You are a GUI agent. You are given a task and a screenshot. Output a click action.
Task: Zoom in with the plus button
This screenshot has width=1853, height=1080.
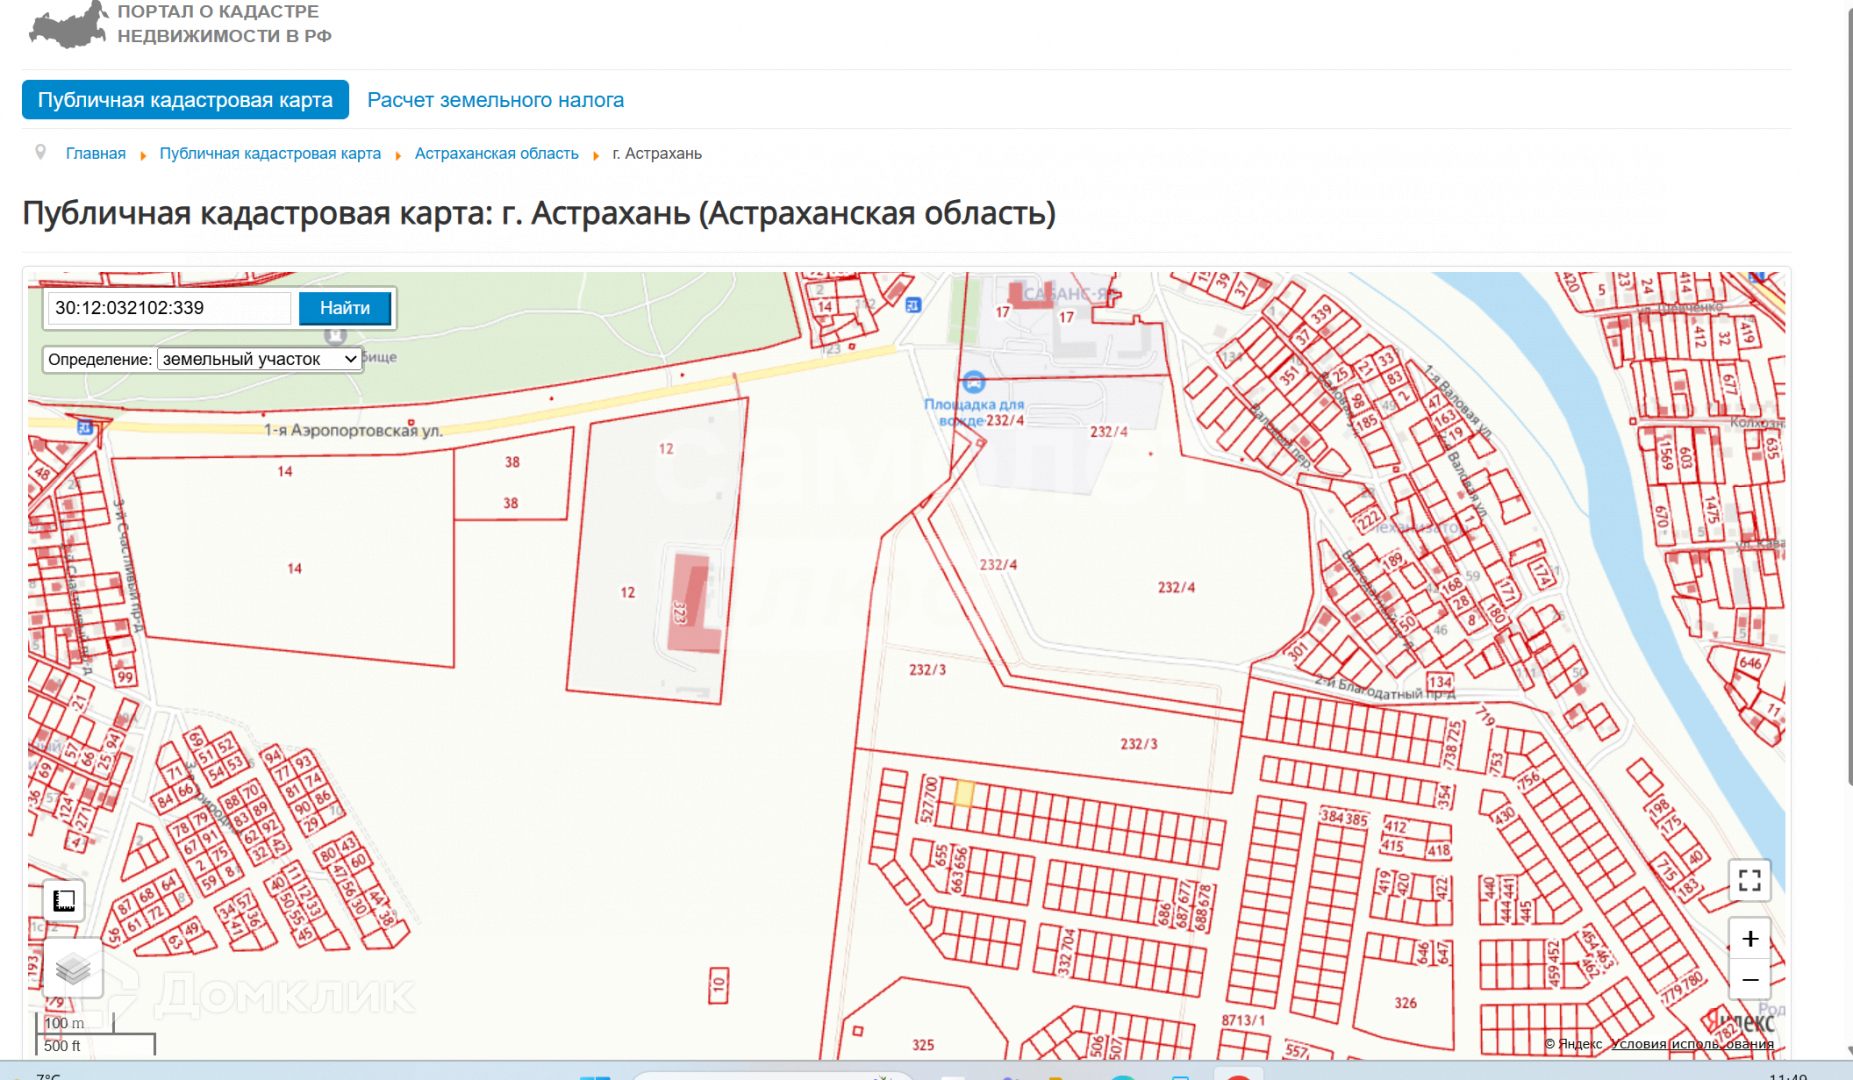(1749, 939)
